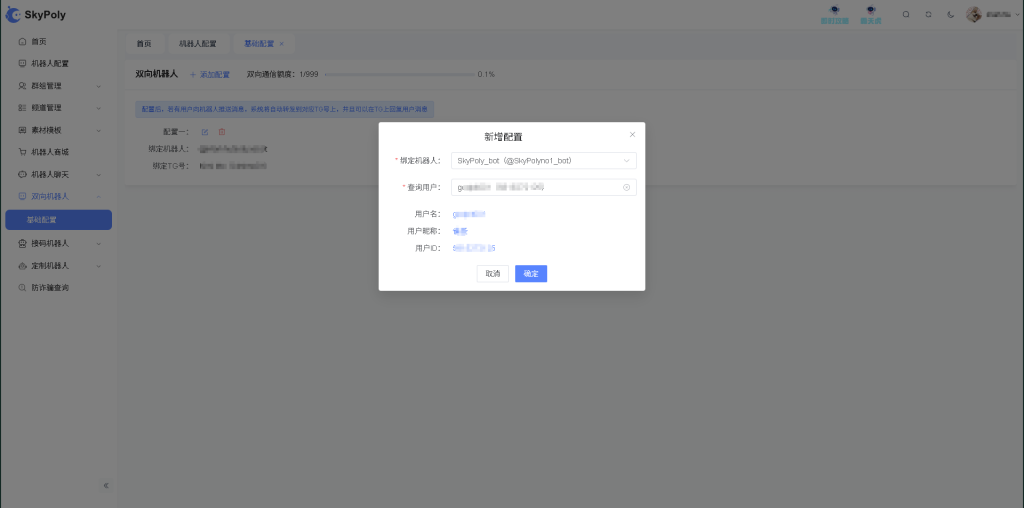Expand the 群组管理 sidebar menu
This screenshot has height=508, width=1024.
coord(58,86)
